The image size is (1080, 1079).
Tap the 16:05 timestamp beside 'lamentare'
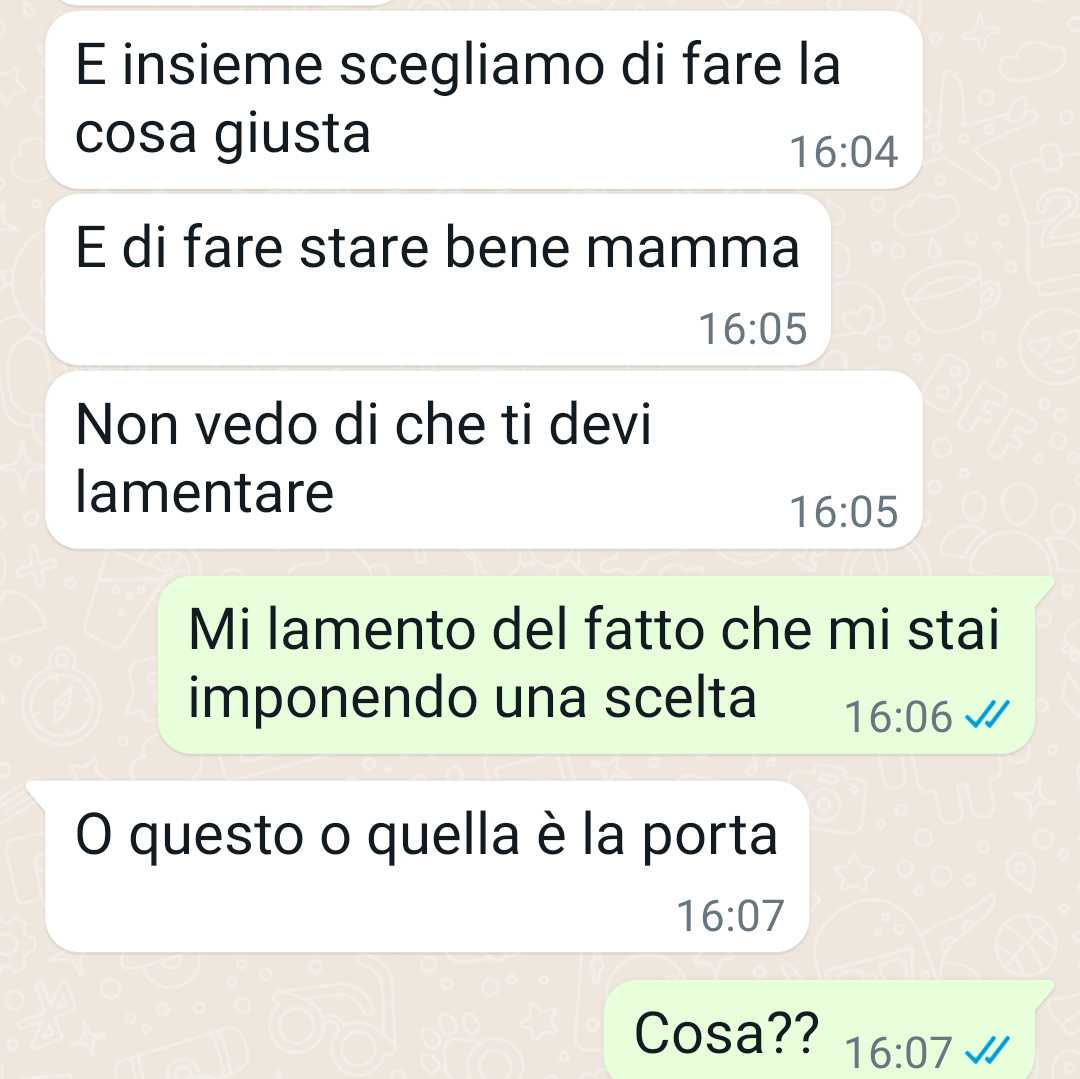[x=843, y=512]
